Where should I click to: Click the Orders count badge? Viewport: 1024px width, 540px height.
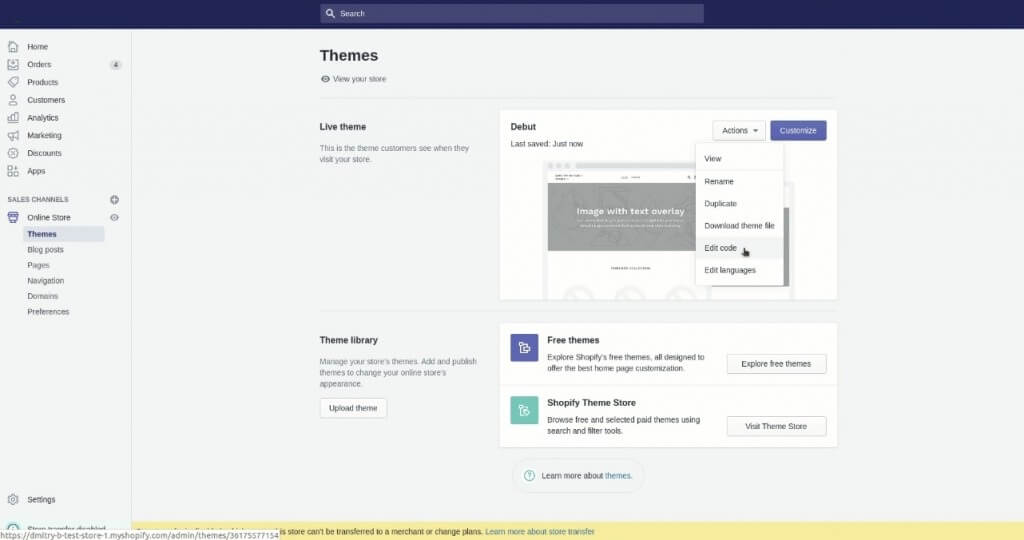point(116,65)
